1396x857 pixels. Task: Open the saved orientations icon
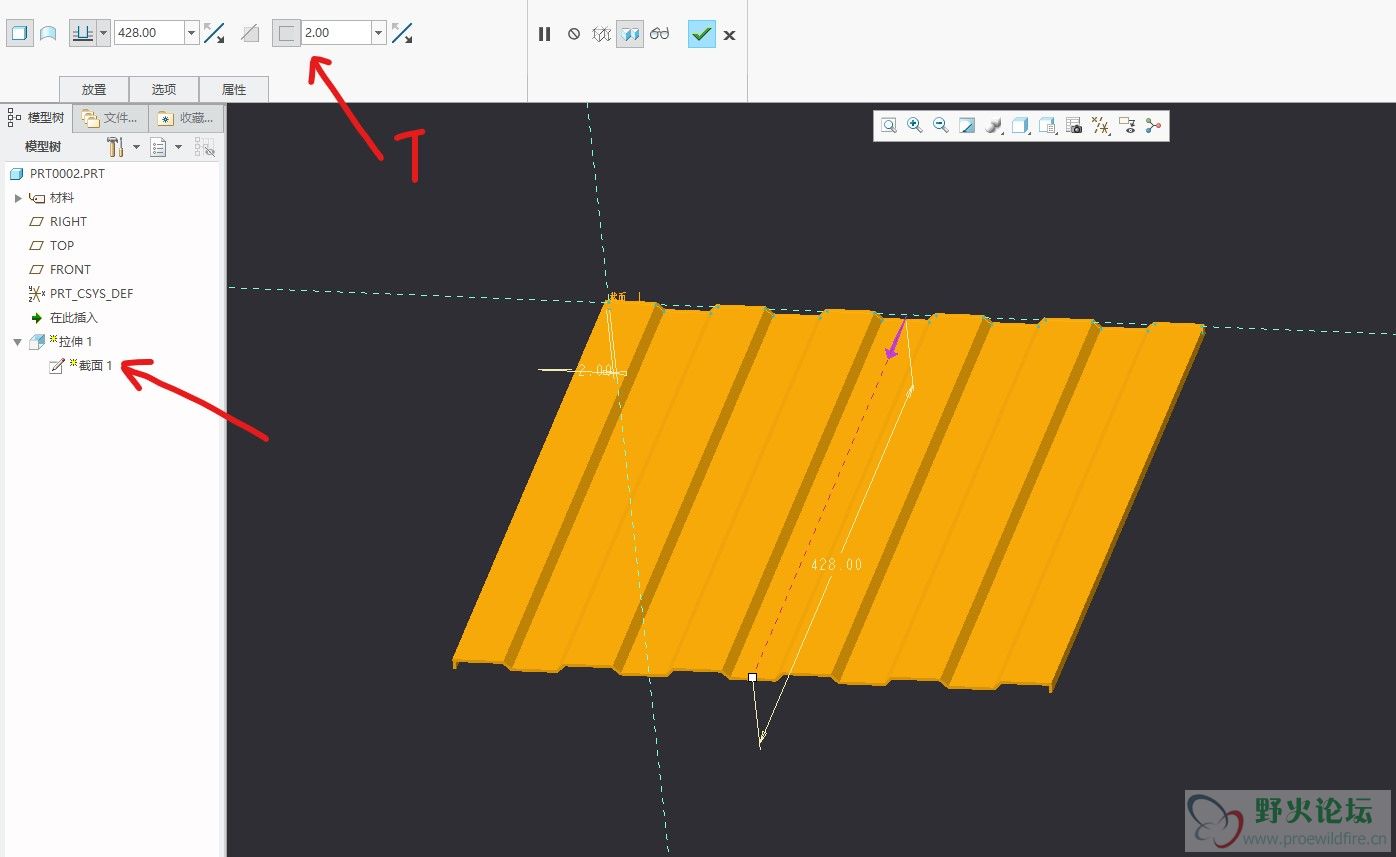1047,126
